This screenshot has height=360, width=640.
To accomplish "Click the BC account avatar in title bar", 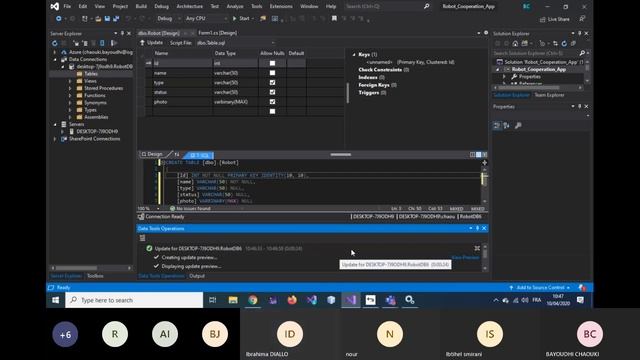I will coord(527,7).
